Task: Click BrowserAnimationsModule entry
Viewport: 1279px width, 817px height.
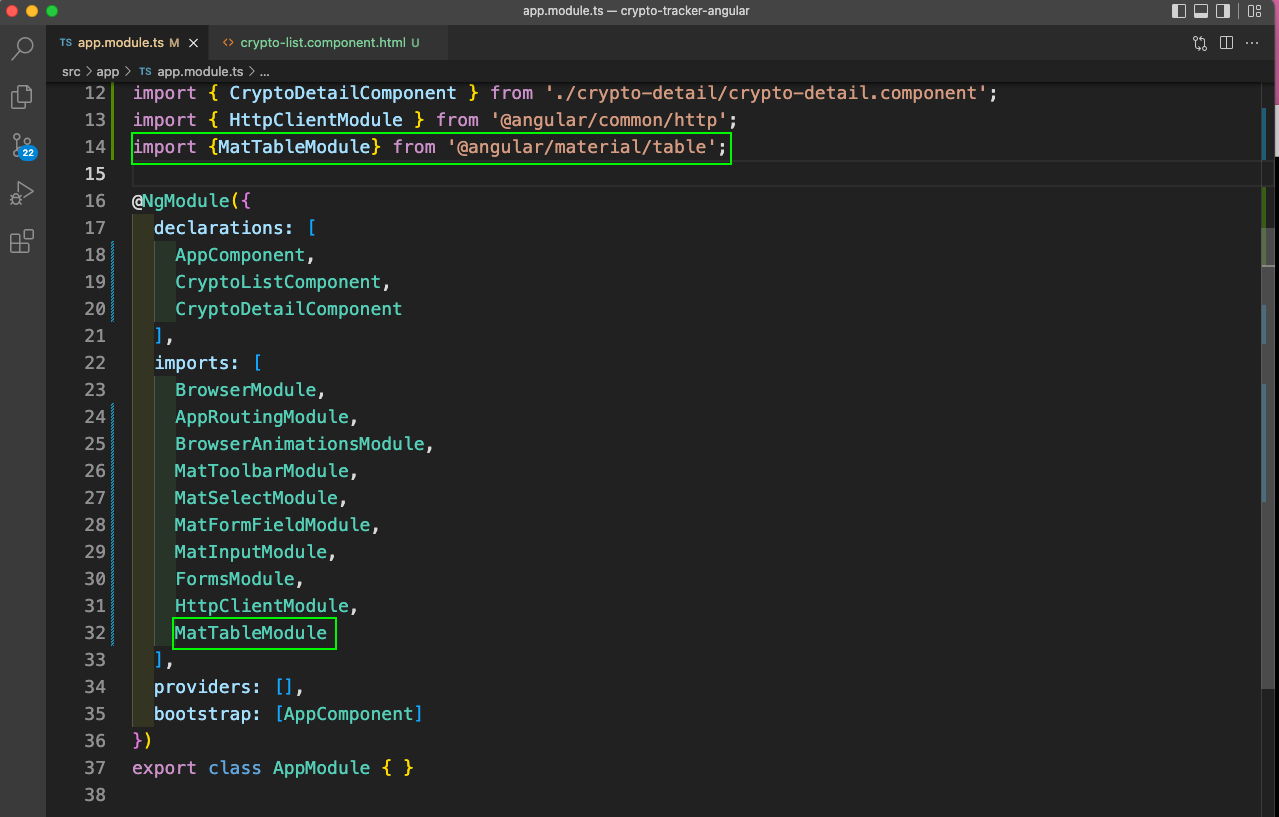Action: (x=300, y=444)
